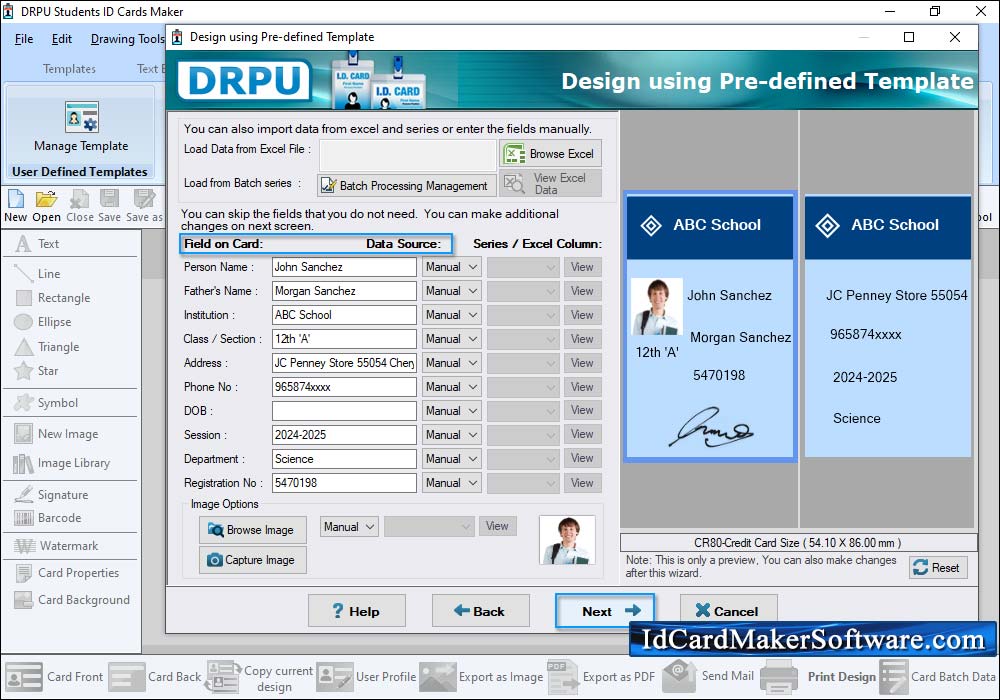
Task: Add a Watermark
Action: [56, 546]
